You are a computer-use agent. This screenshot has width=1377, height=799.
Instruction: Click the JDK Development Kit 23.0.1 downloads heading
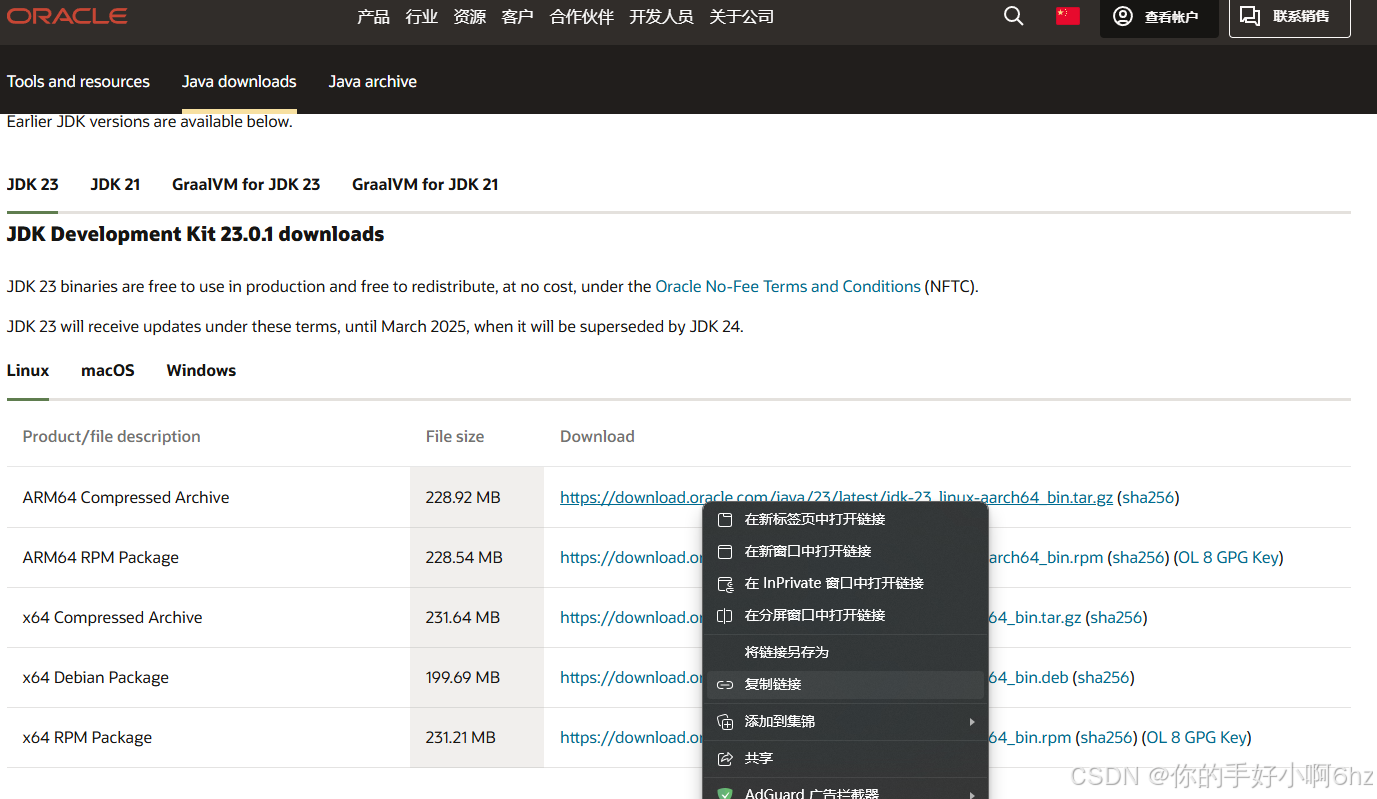[x=196, y=235]
